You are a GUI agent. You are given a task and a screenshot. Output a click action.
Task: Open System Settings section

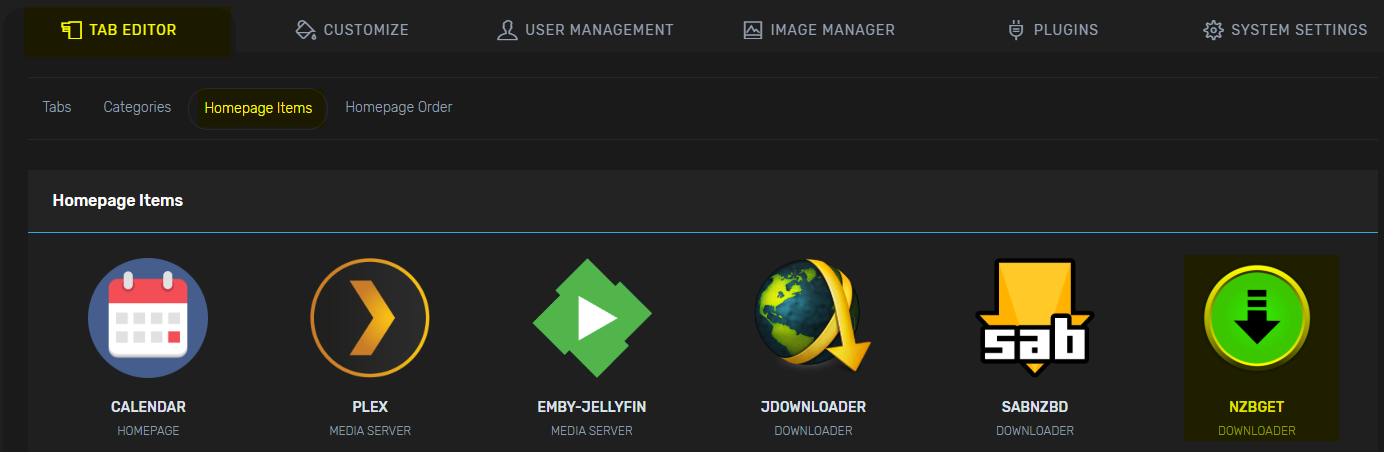(1285, 30)
